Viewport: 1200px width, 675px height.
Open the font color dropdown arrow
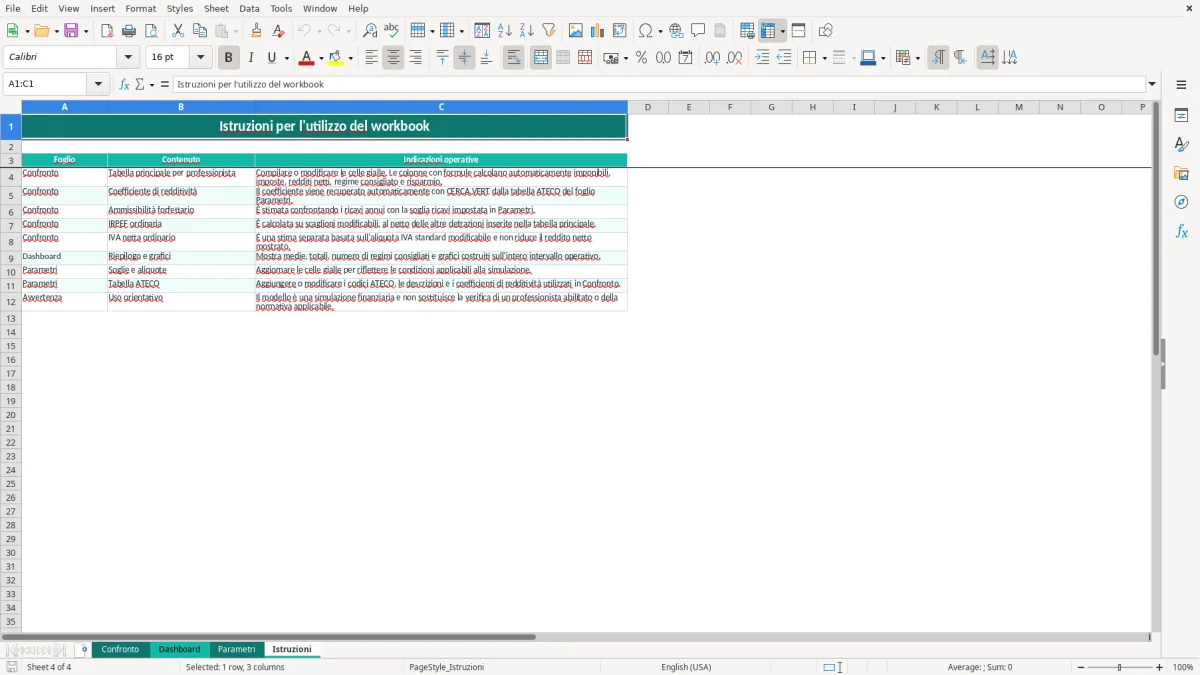click(321, 58)
